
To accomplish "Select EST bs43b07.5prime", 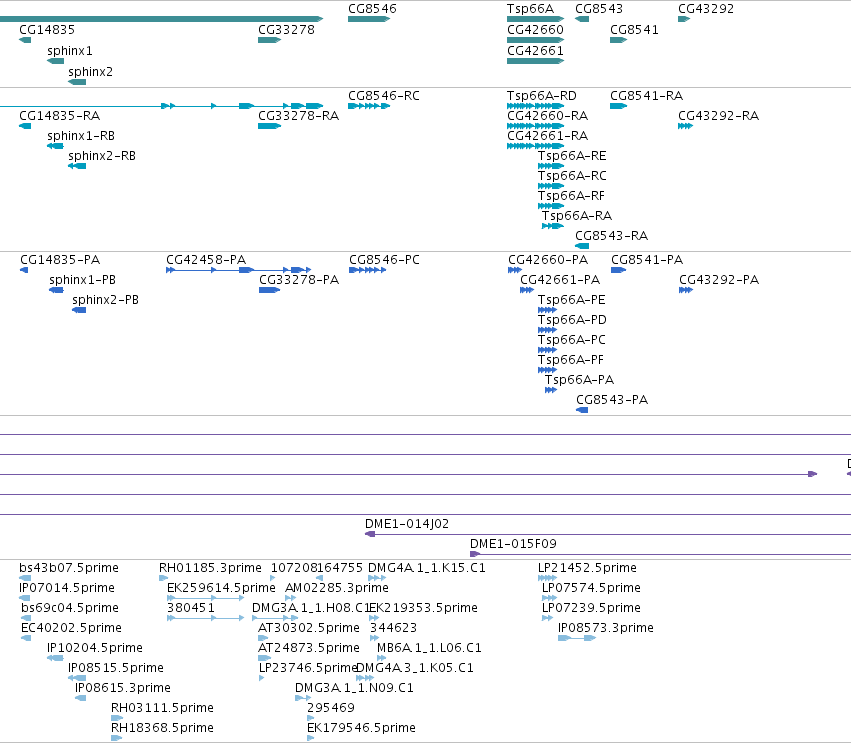I will point(25,578).
